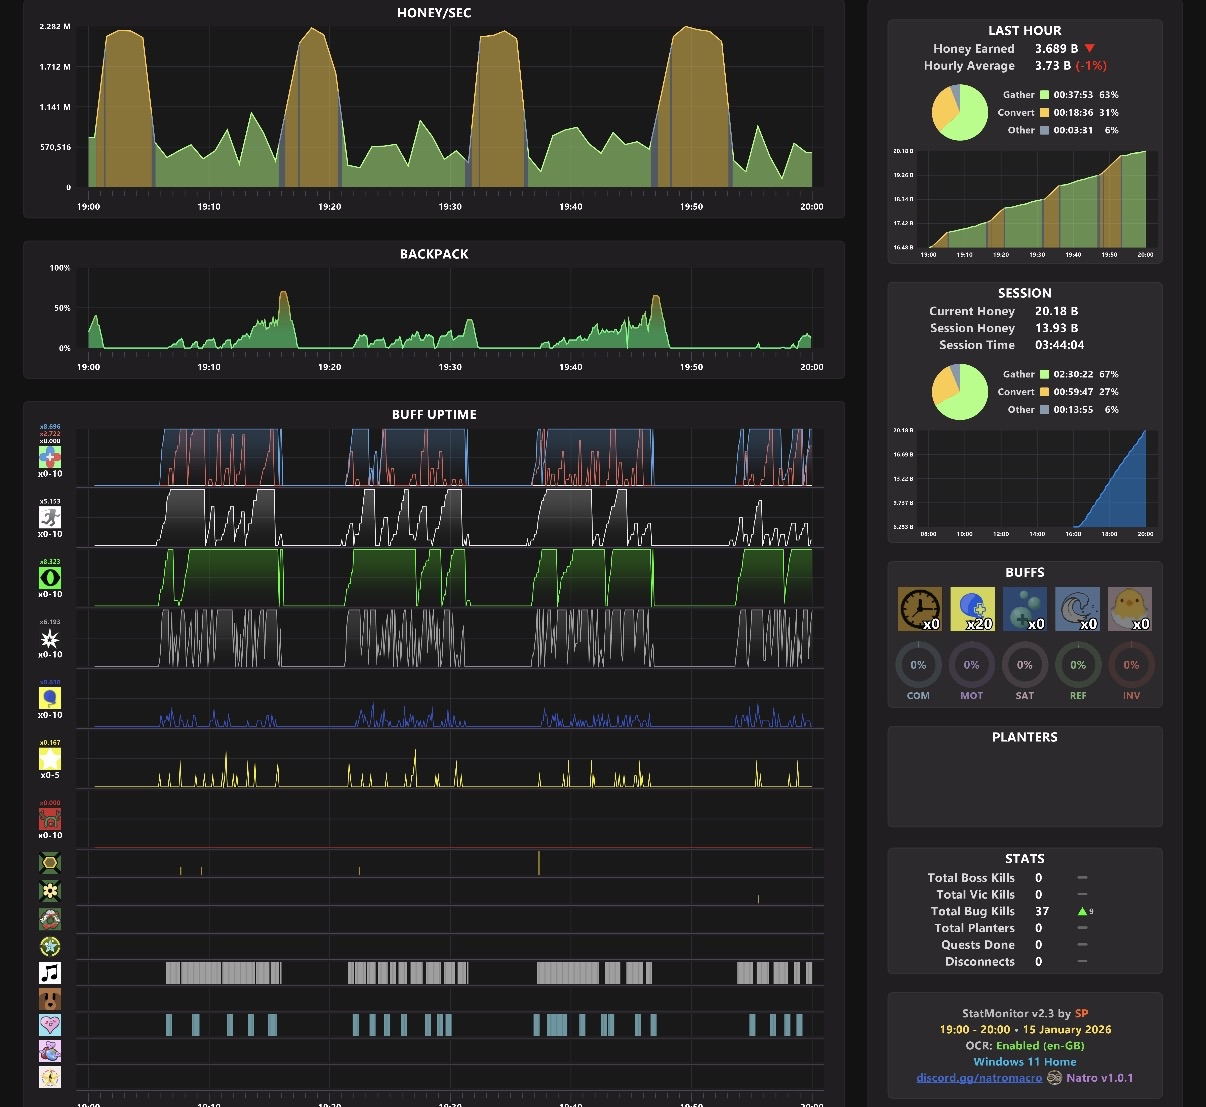Click the Last Hour honey growth chart
Image resolution: width=1206 pixels, height=1107 pixels.
(1037, 199)
